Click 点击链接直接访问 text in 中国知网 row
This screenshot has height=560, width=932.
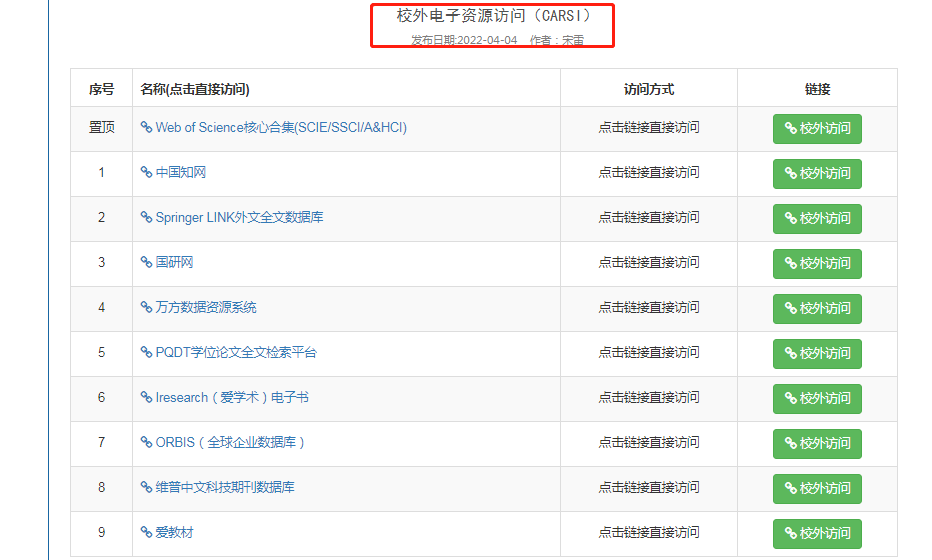point(649,172)
